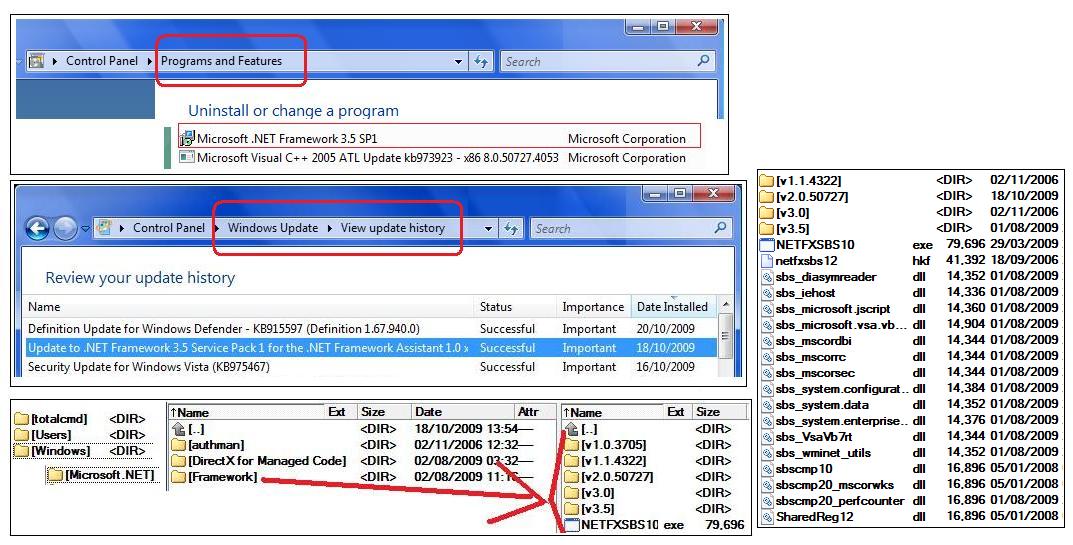Screen dimensions: 1073x545
Task: Open address dropdown in Windows Update window
Action: click(x=488, y=229)
